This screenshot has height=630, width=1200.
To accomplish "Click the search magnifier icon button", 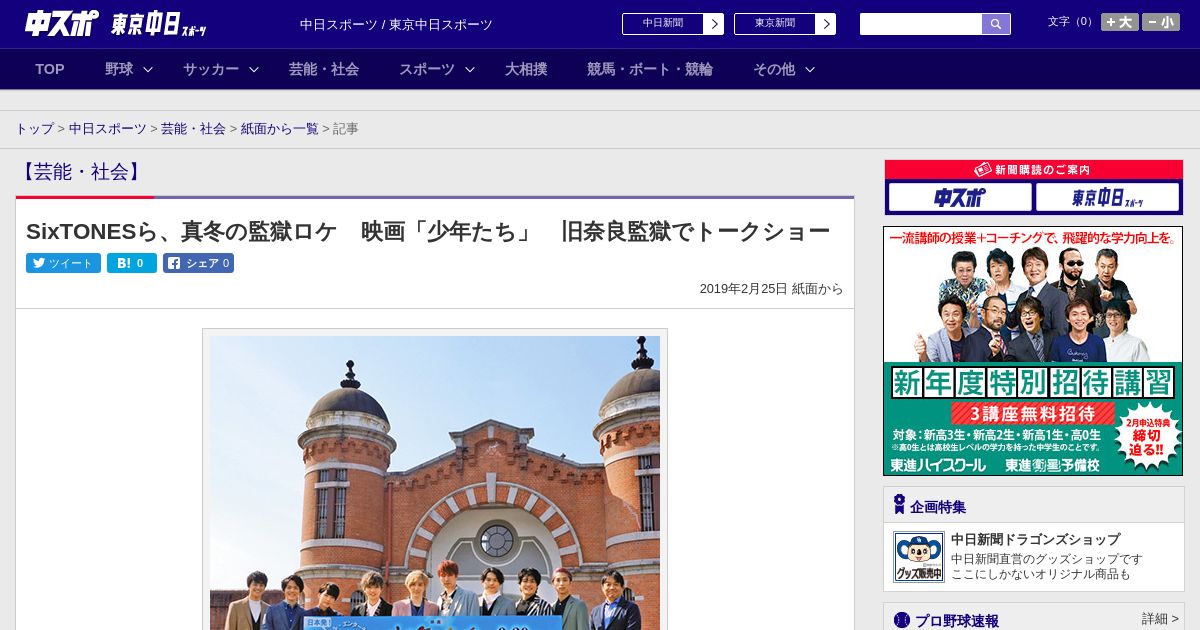I will tap(995, 24).
